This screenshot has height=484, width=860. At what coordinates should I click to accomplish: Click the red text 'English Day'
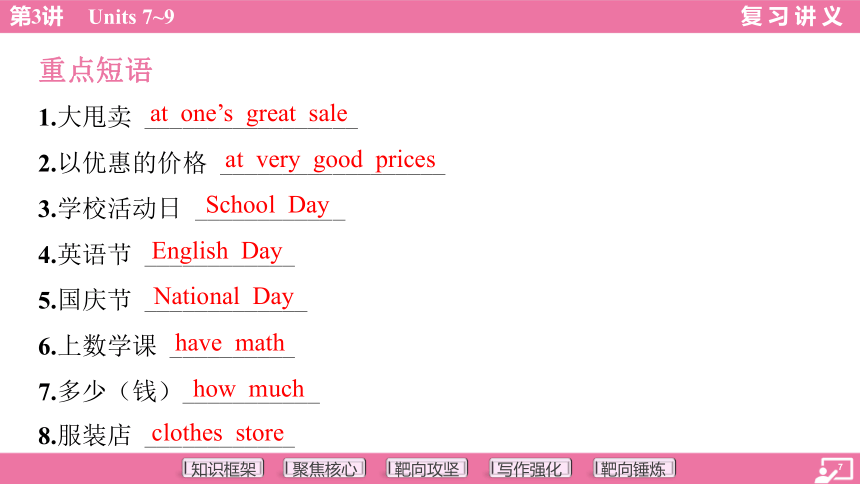(x=217, y=251)
